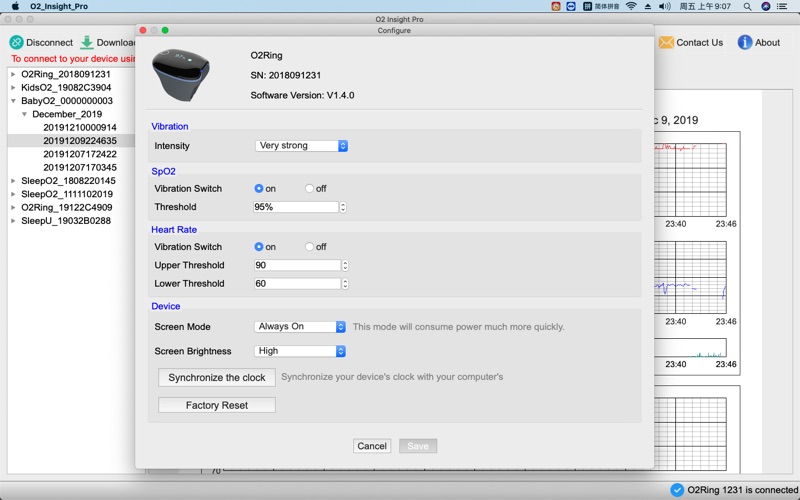Select record 20191209224635

click(x=80, y=140)
